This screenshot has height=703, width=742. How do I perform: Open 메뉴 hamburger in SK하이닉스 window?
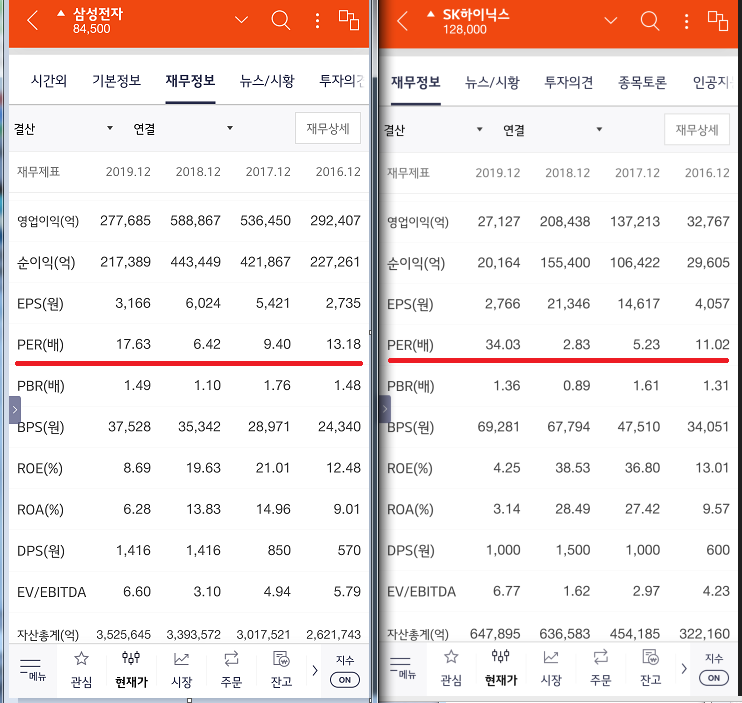[402, 668]
